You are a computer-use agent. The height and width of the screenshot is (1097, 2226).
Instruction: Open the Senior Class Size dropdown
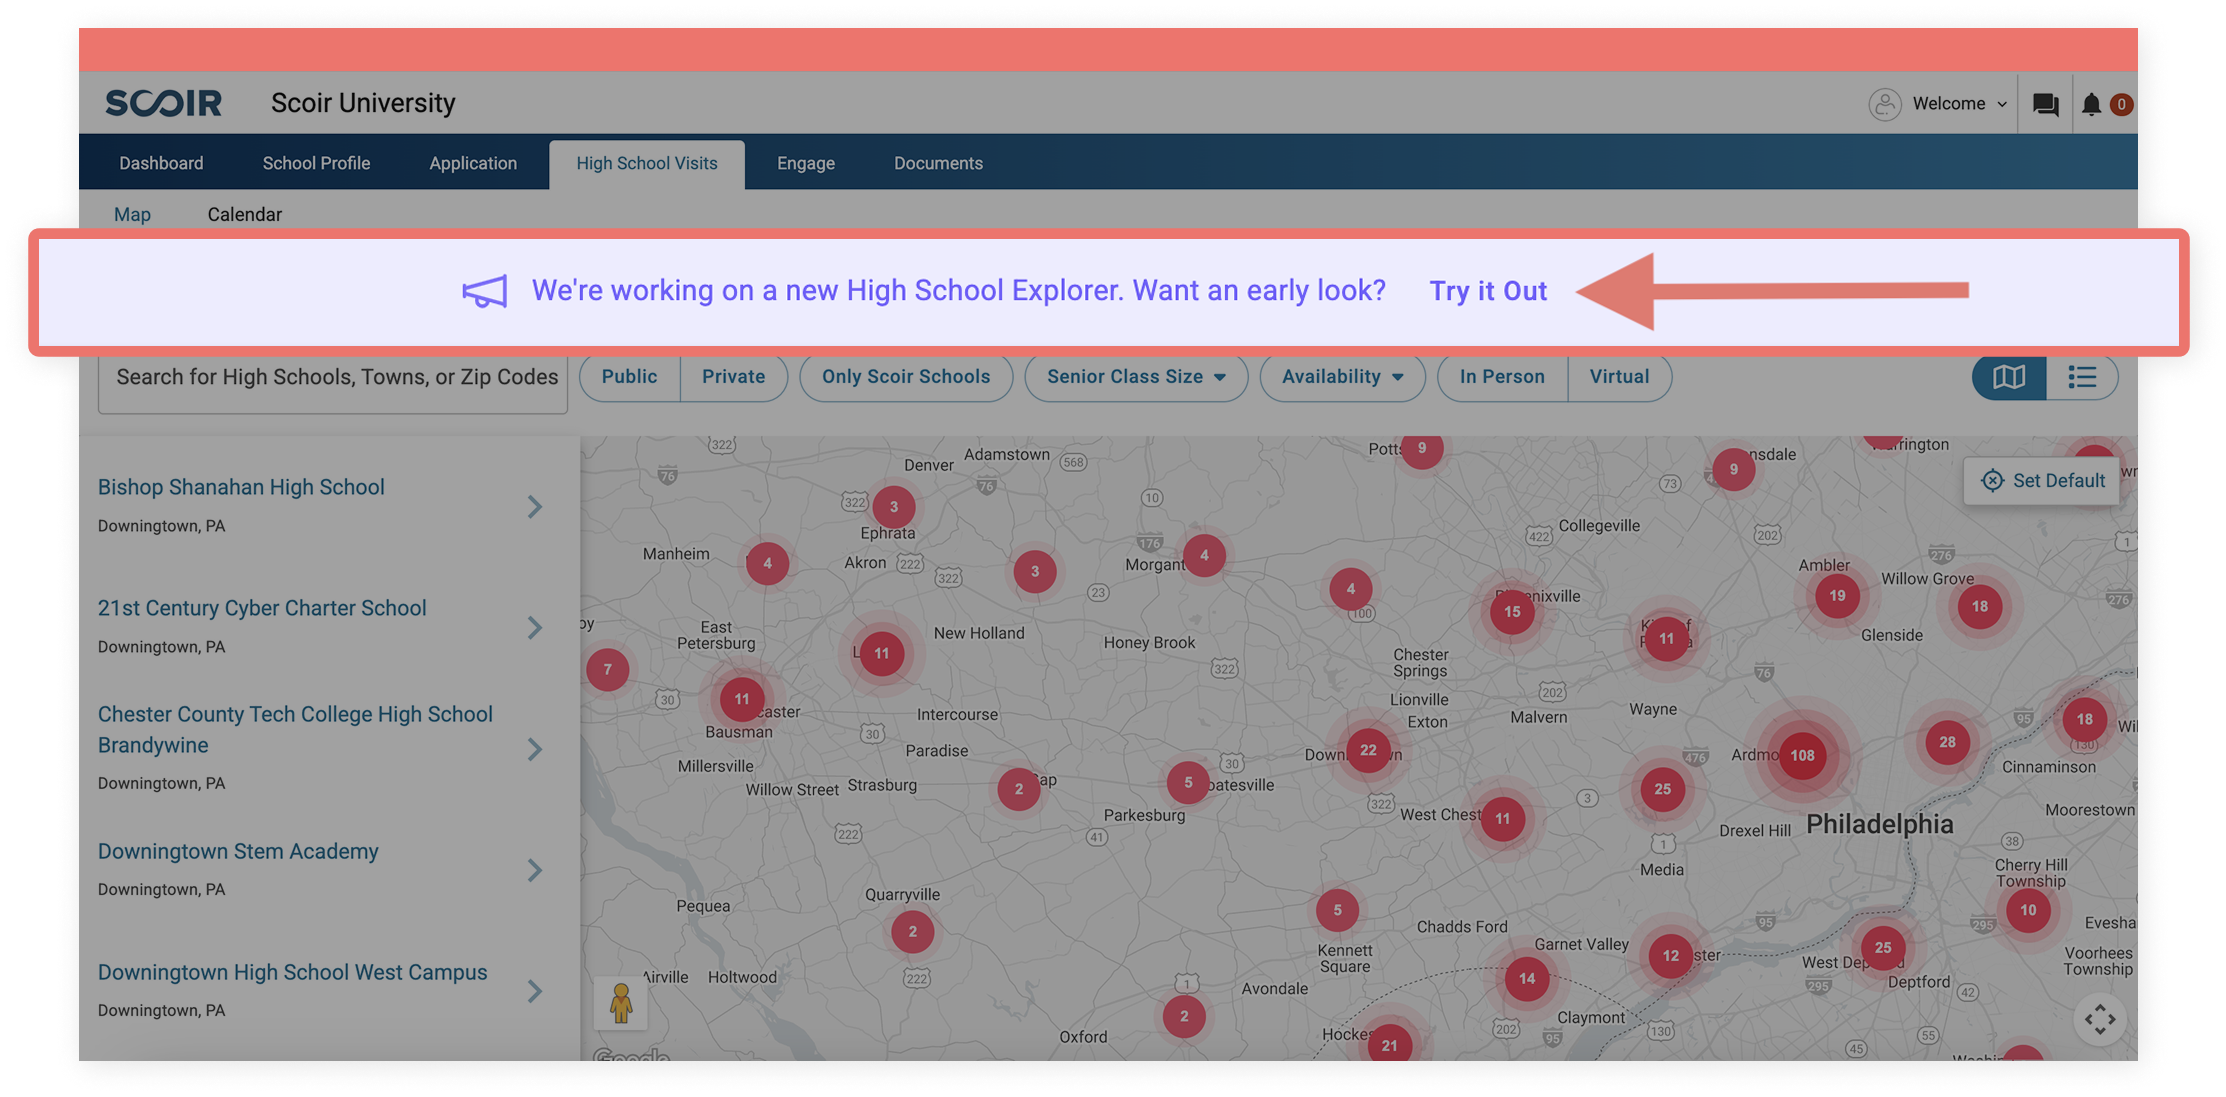pyautogui.click(x=1136, y=377)
